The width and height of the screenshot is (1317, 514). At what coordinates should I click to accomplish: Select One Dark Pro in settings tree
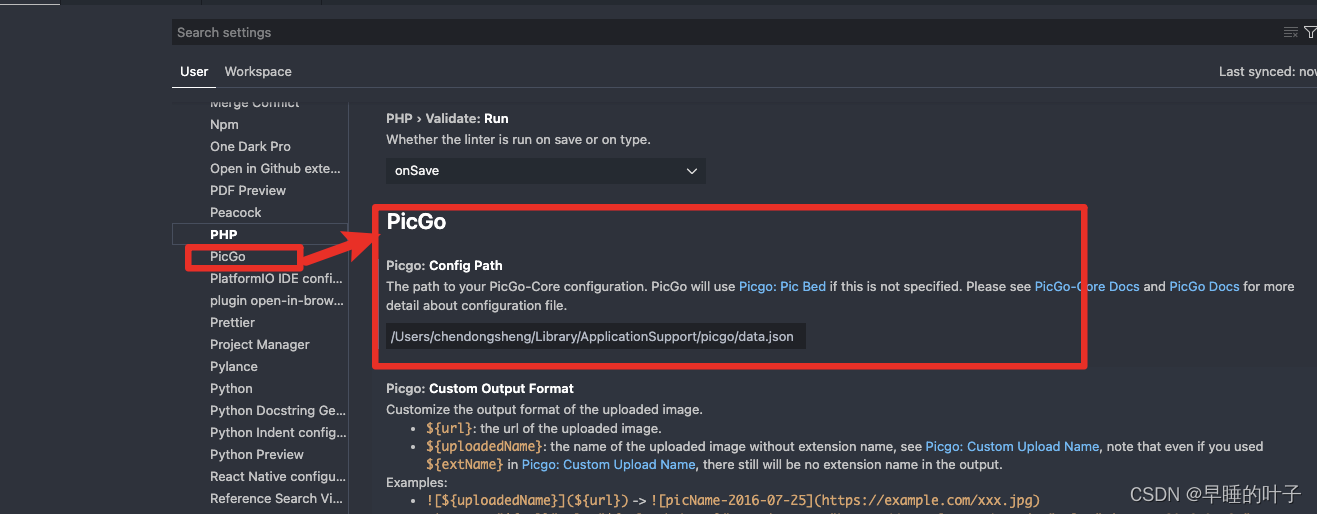250,147
